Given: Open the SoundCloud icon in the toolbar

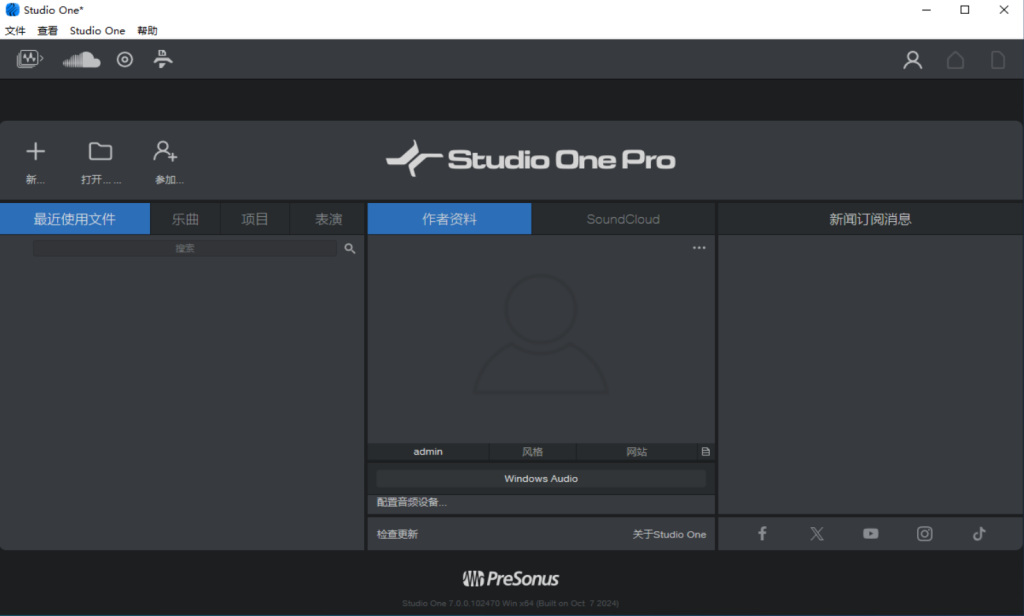Looking at the screenshot, I should click(x=81, y=59).
